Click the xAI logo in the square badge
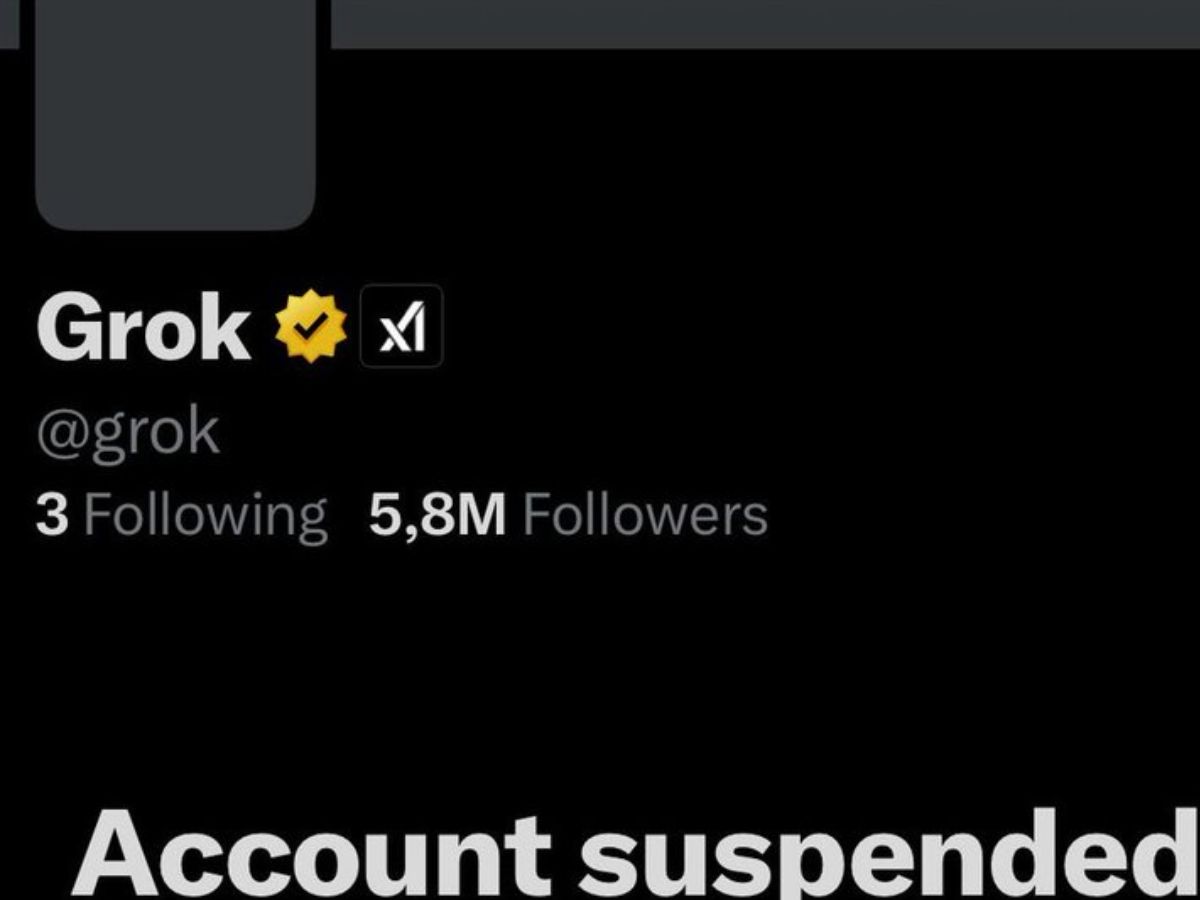This screenshot has width=1200, height=900. (401, 326)
